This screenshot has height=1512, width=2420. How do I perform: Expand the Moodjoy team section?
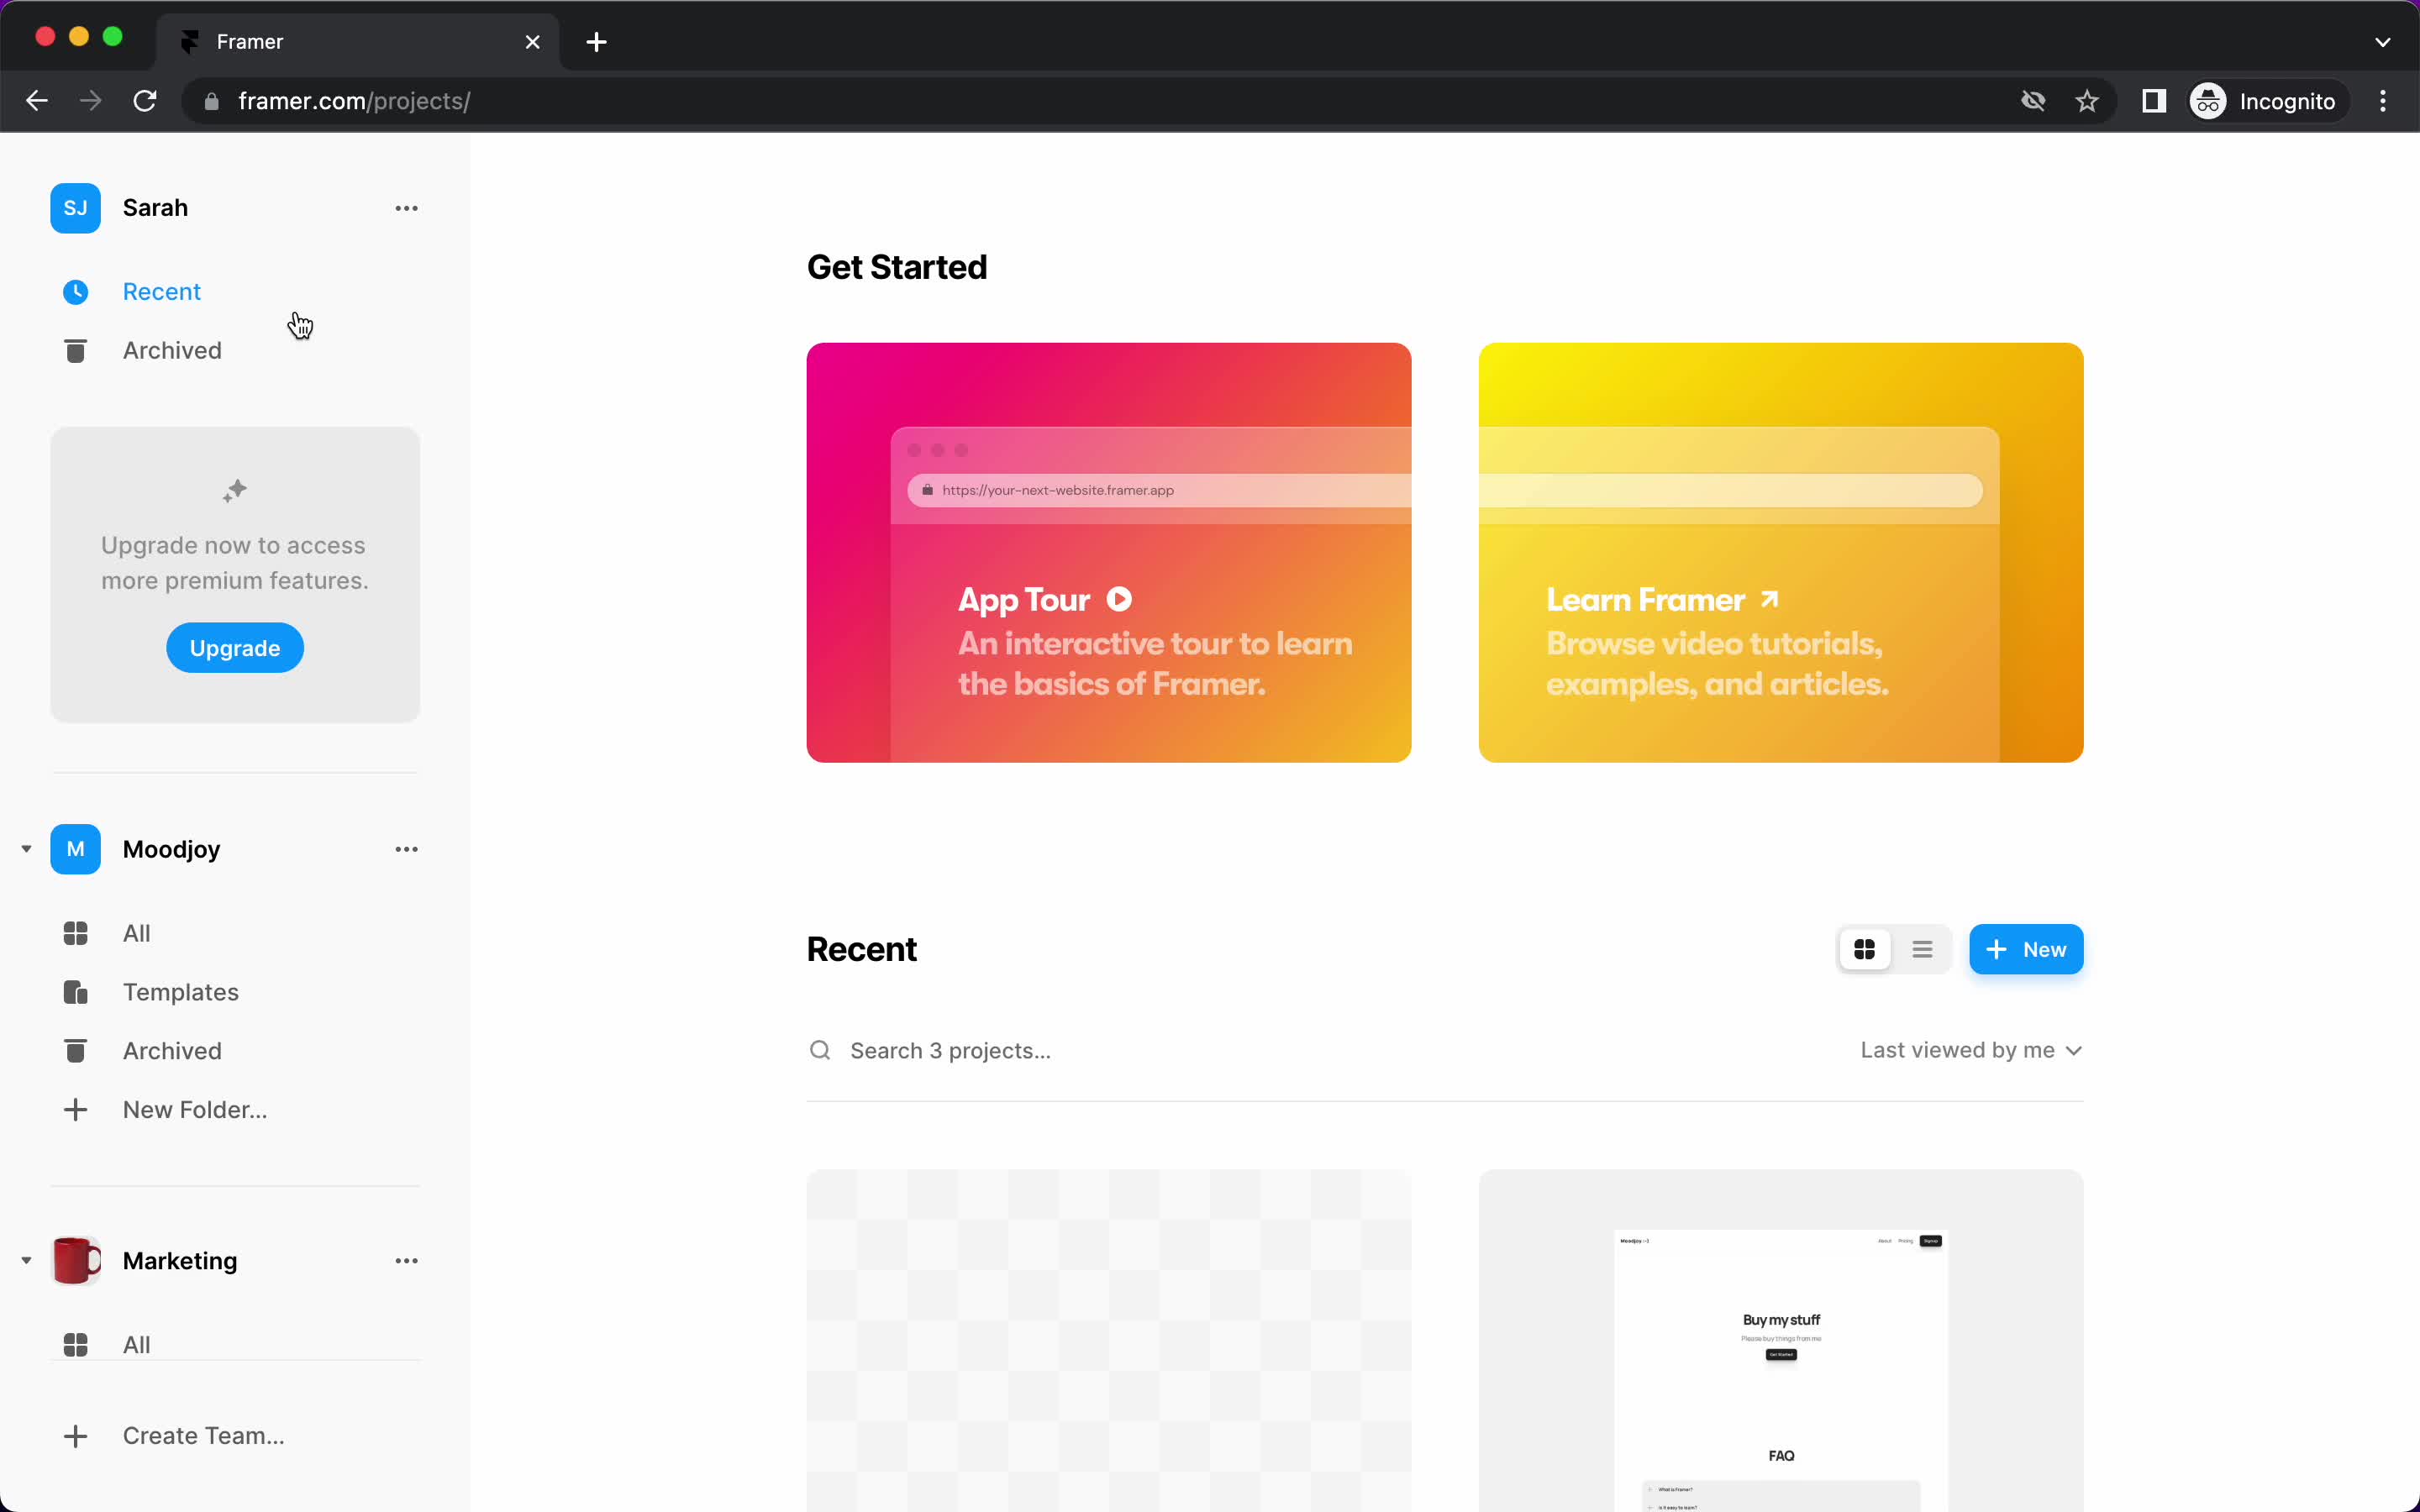coord(26,848)
